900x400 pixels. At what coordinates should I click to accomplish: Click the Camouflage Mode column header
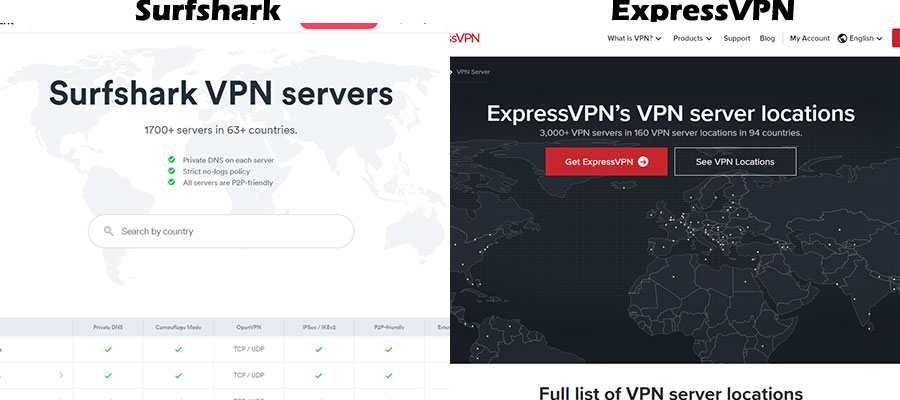click(x=179, y=327)
